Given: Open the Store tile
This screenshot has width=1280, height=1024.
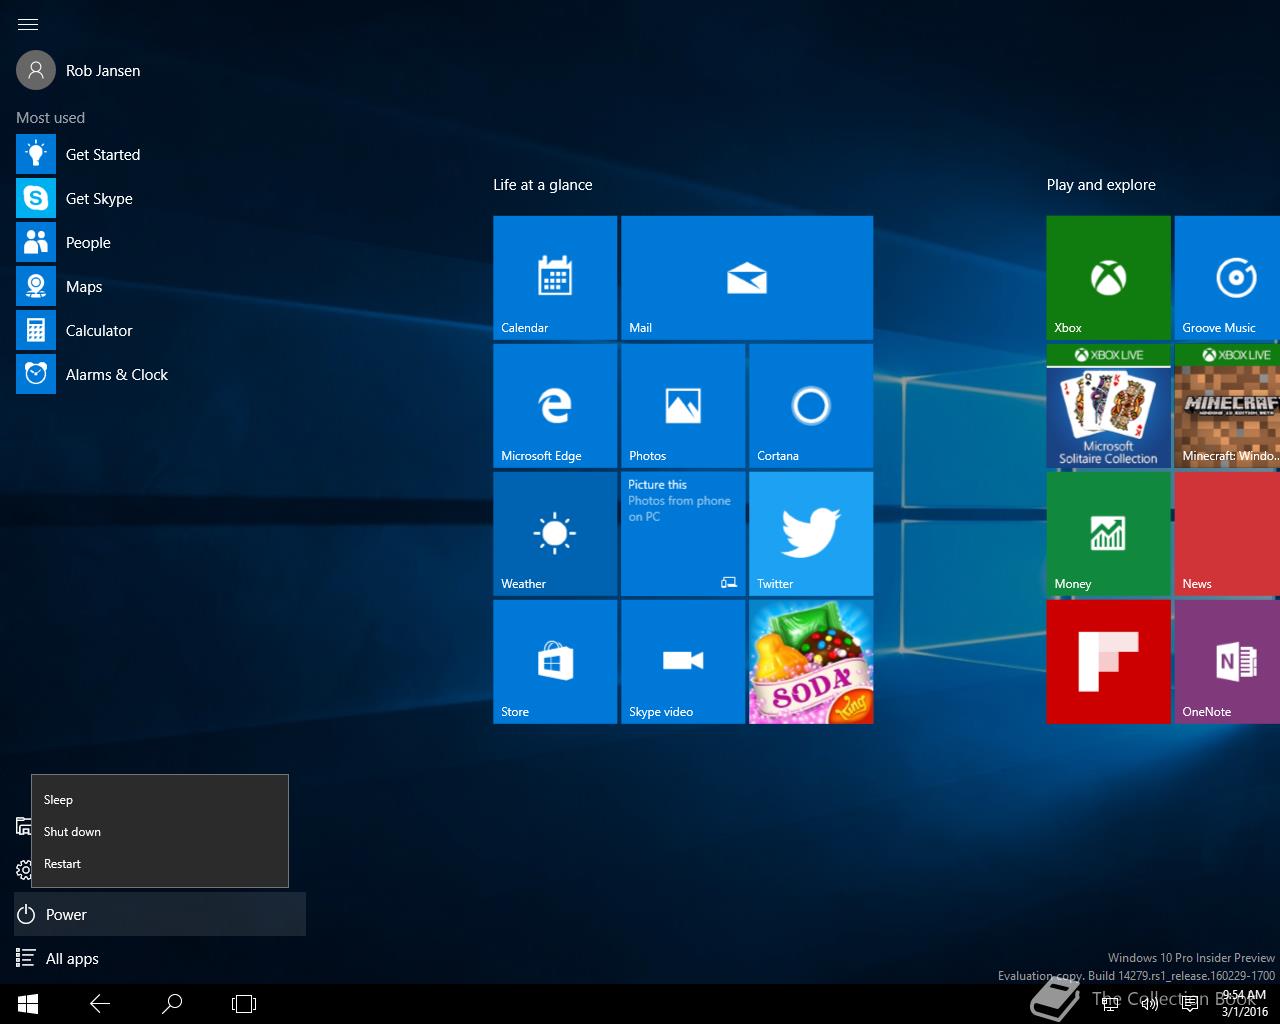Looking at the screenshot, I should pos(555,662).
